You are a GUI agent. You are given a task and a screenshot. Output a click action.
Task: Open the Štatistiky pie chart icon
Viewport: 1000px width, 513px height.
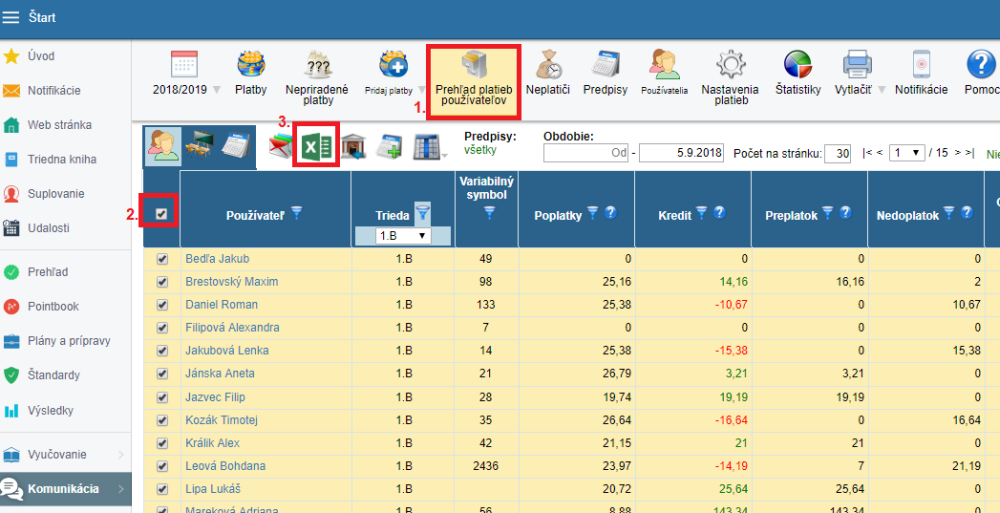(x=798, y=64)
